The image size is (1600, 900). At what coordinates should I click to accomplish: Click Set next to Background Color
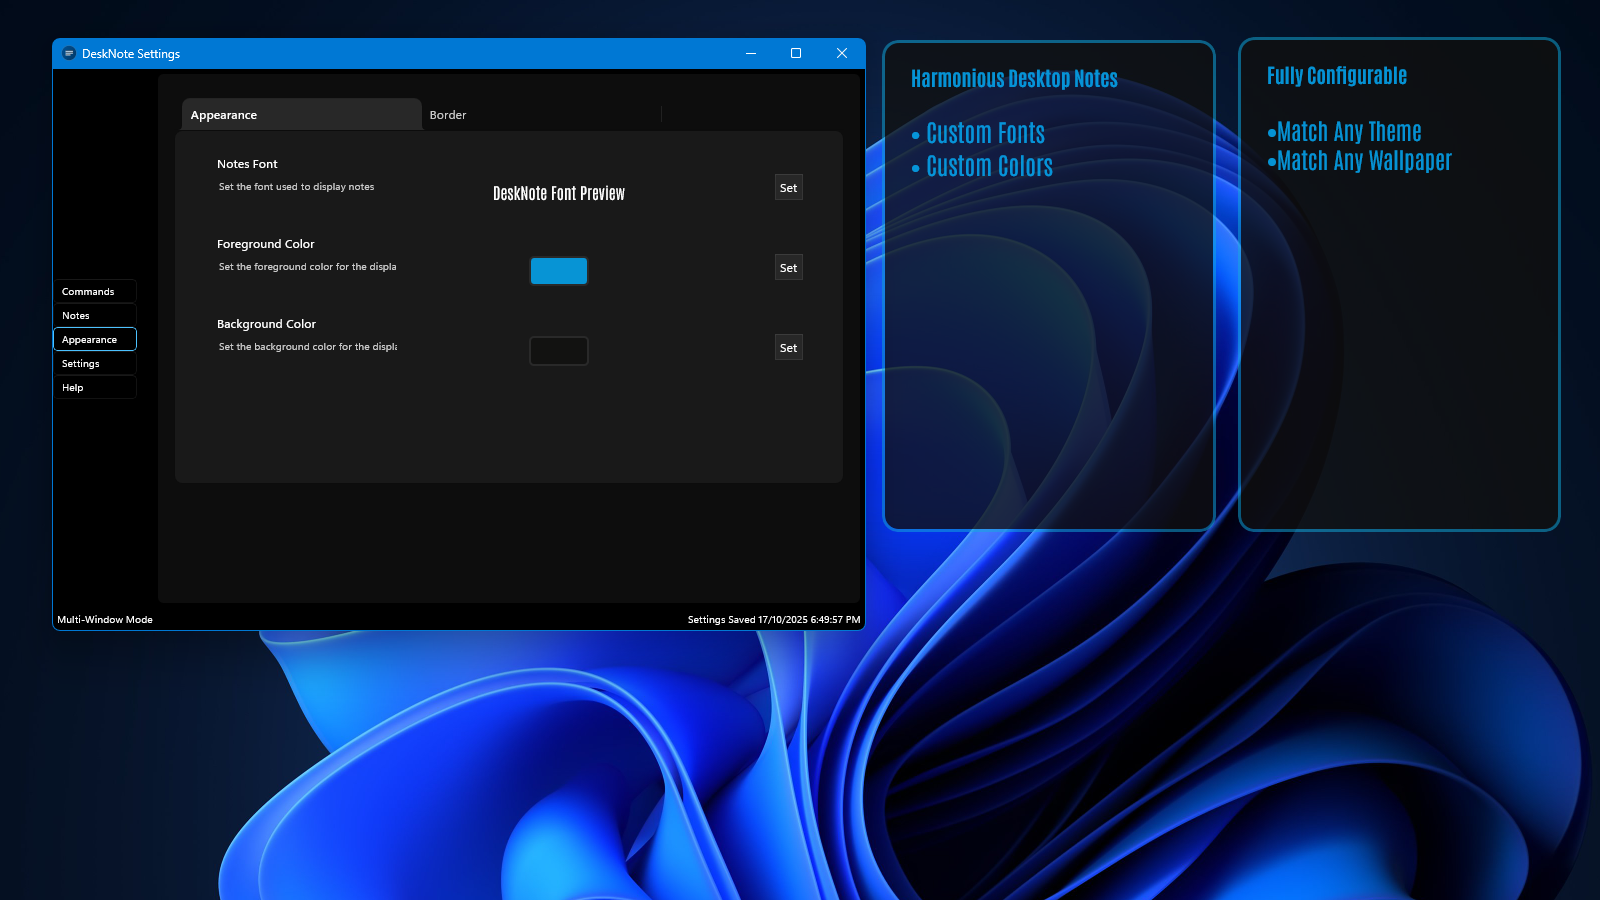coord(788,347)
